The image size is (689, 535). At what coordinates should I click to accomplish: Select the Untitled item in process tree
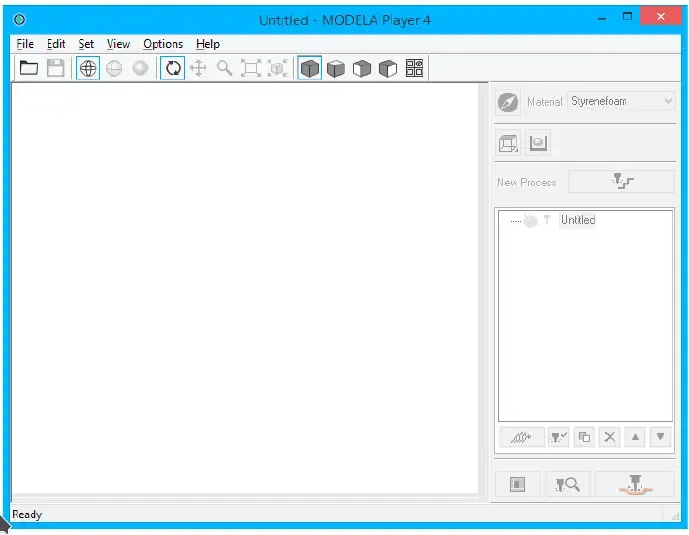(x=577, y=220)
